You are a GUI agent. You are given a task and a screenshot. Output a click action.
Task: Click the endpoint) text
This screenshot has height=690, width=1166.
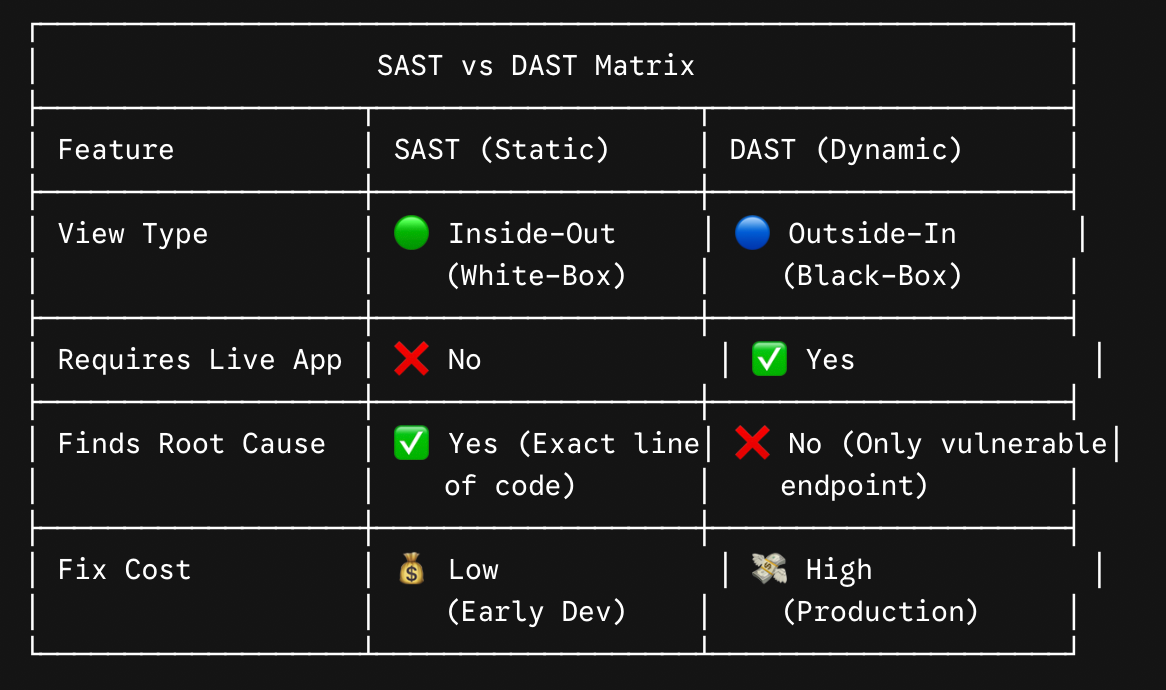854,486
